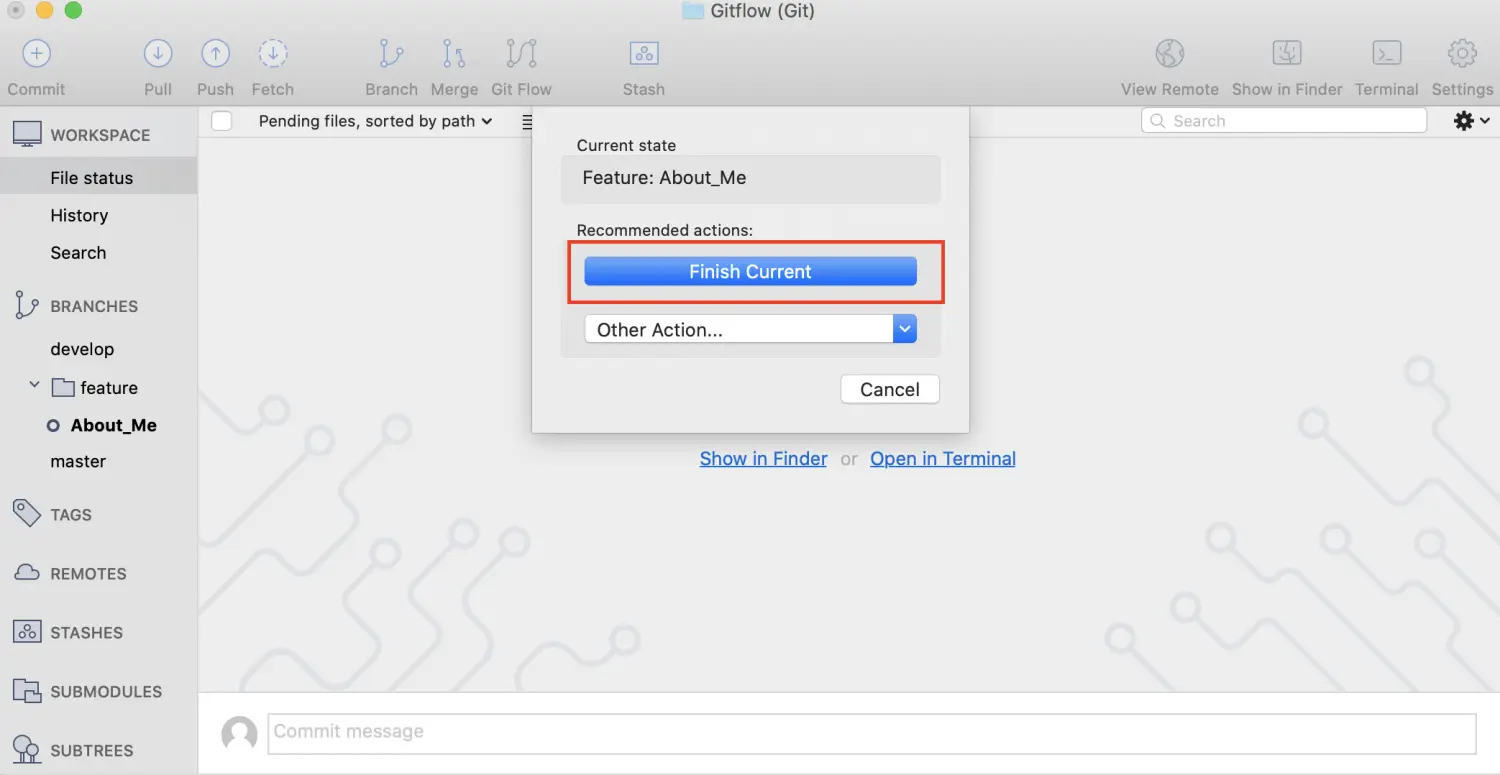Viewport: 1500px width, 775px height.
Task: Open the Merge tool
Action: tap(454, 53)
